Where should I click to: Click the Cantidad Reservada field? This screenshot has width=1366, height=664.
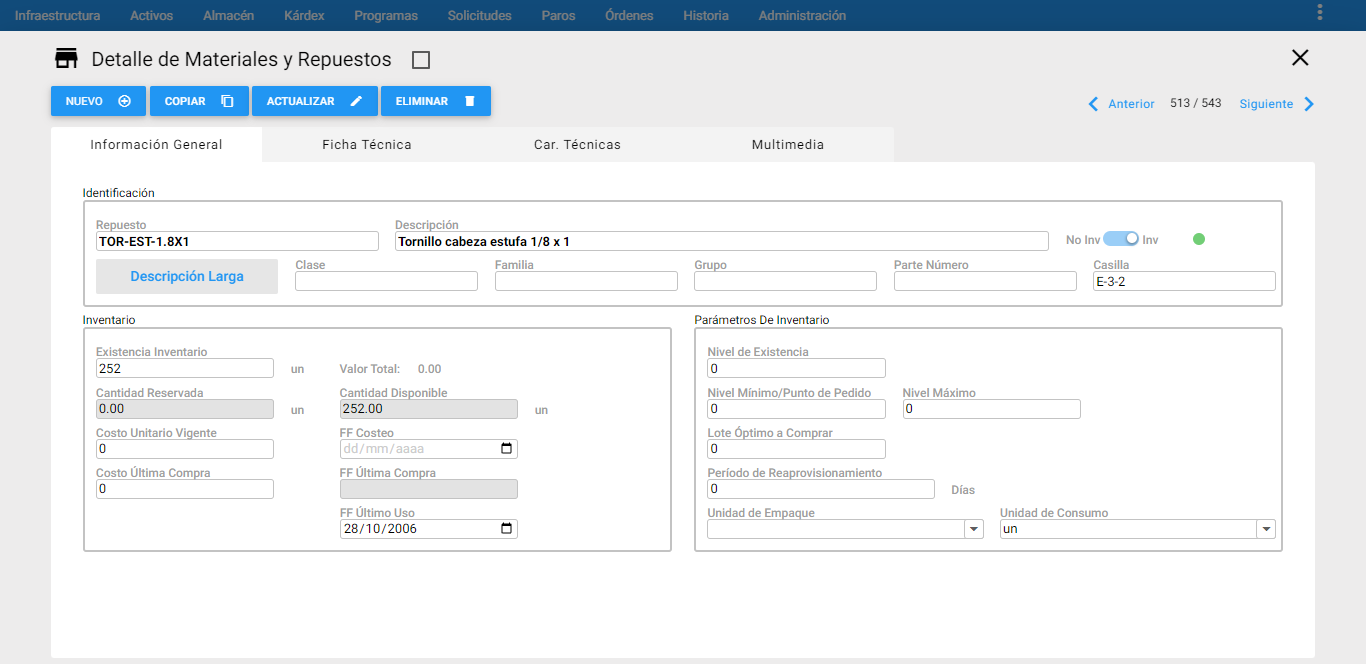click(x=185, y=408)
